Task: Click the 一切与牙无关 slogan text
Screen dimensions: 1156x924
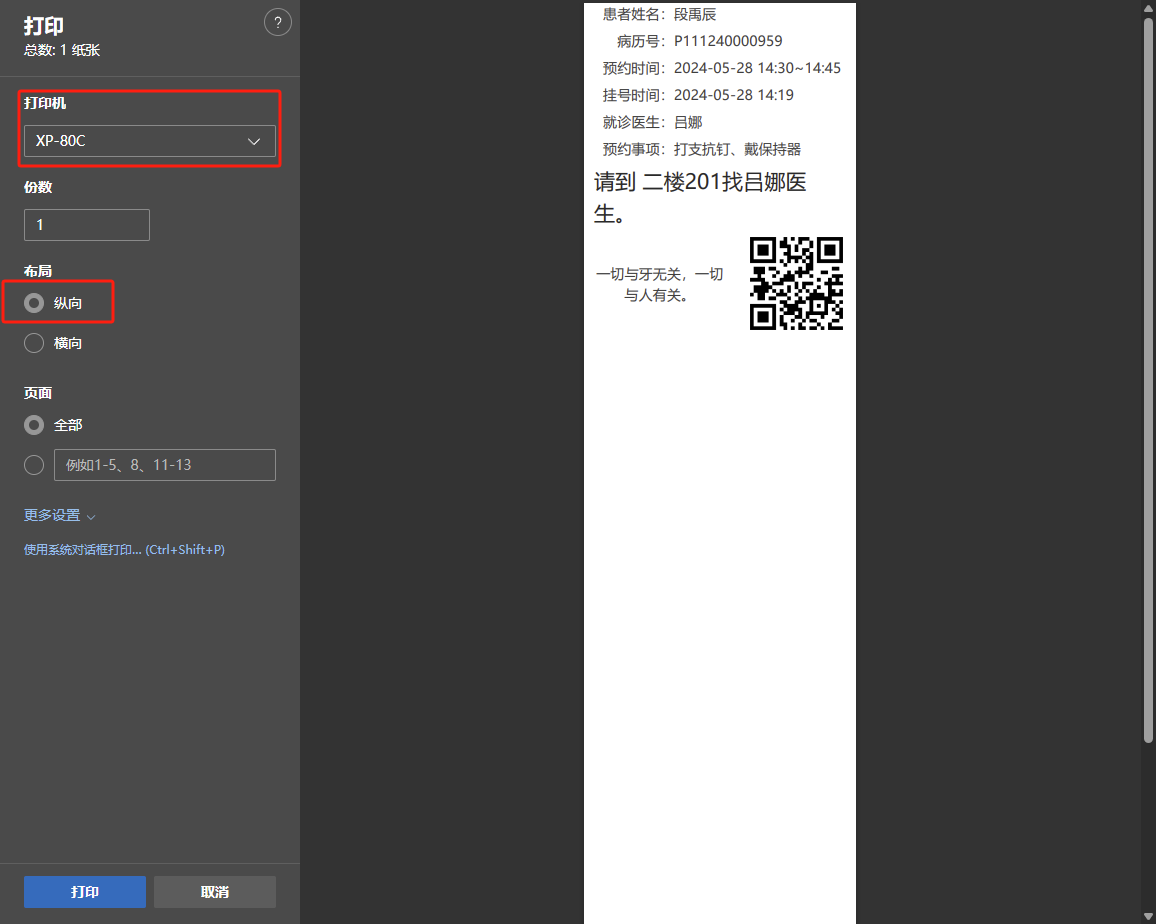Action: (x=659, y=284)
